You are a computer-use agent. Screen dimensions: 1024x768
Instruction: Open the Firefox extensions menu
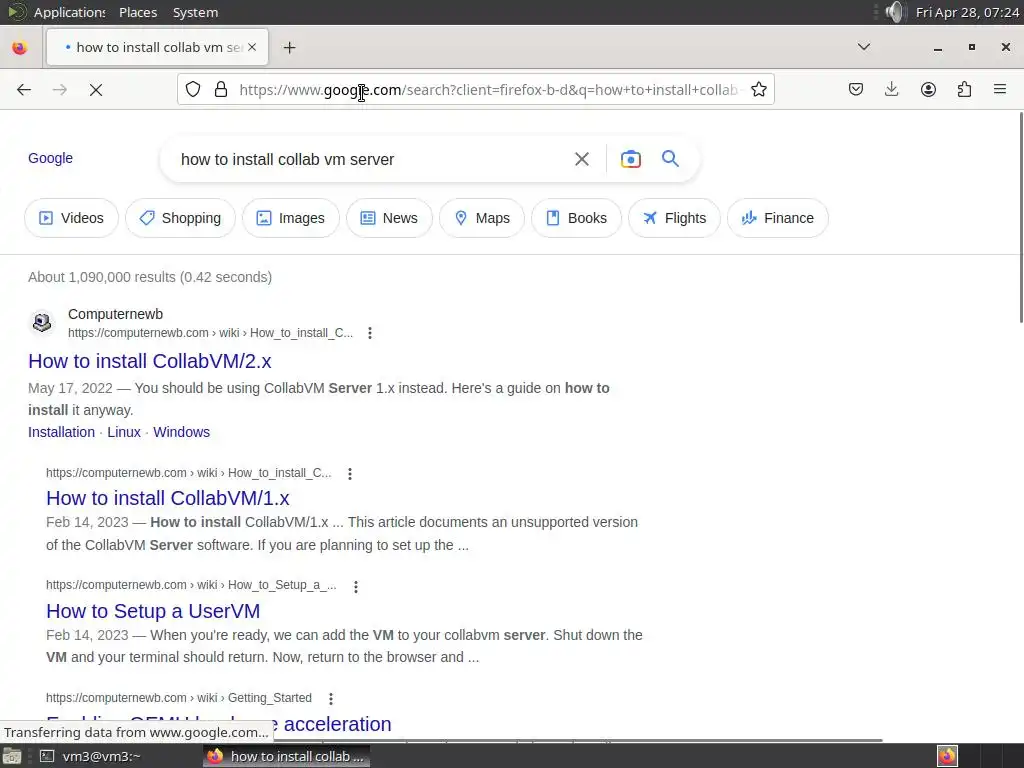pyautogui.click(x=964, y=89)
